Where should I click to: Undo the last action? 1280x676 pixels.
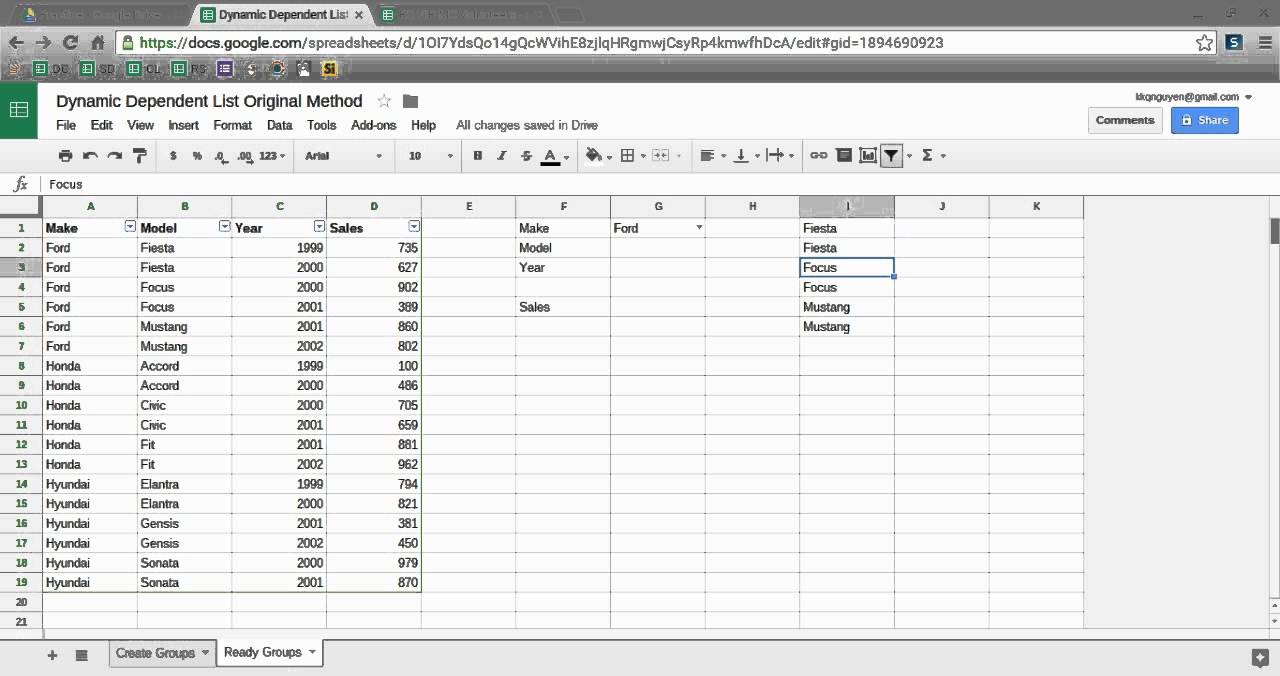[90, 155]
